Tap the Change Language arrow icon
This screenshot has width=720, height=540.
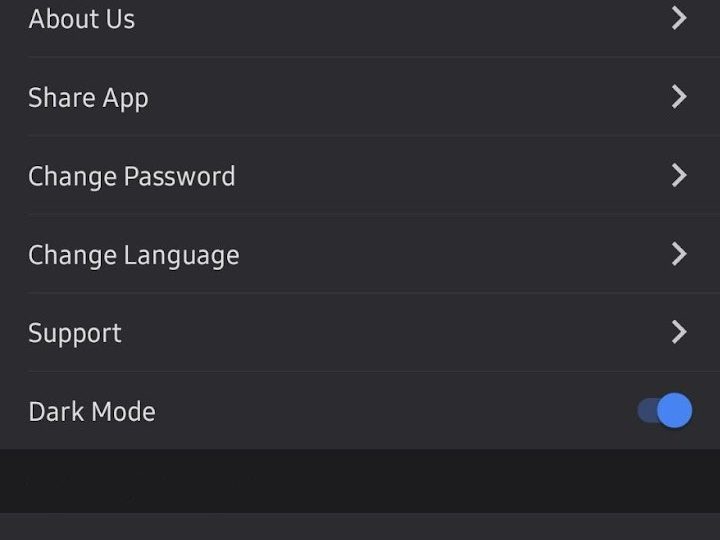679,254
